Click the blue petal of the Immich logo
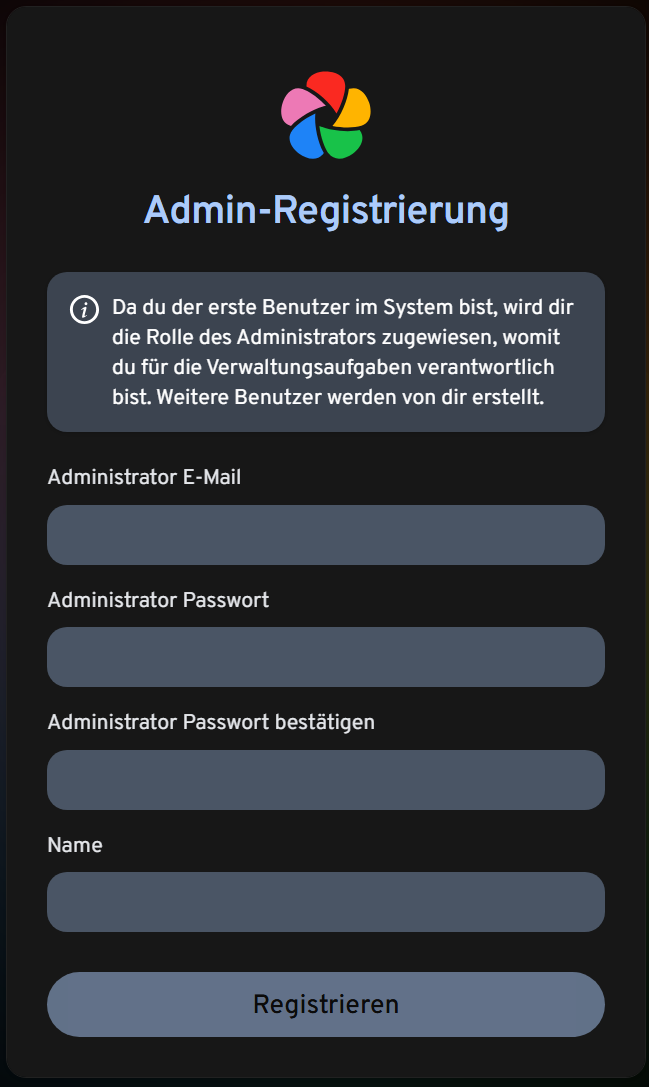The height and width of the screenshot is (1087, 649). point(306,137)
